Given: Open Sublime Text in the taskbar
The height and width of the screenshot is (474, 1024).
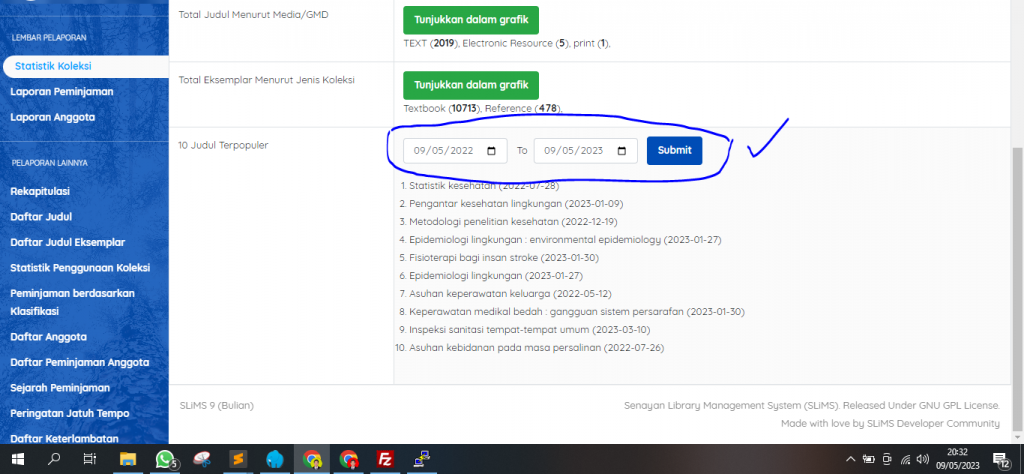Looking at the screenshot, I should (x=238, y=459).
